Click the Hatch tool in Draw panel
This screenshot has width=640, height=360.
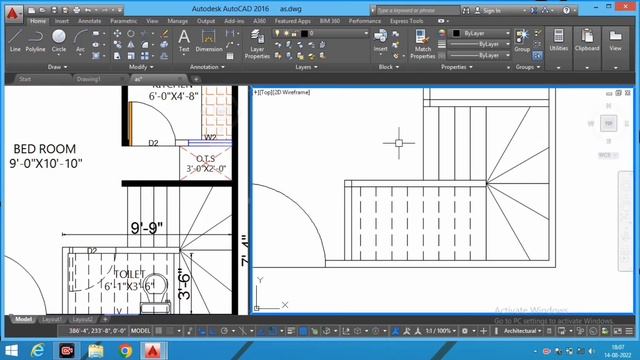point(96,56)
